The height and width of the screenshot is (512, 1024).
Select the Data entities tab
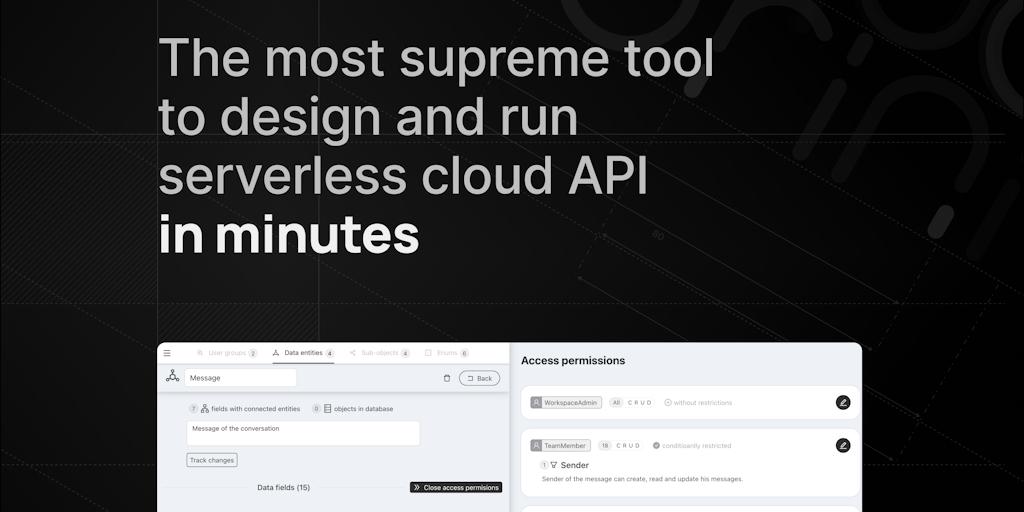303,353
